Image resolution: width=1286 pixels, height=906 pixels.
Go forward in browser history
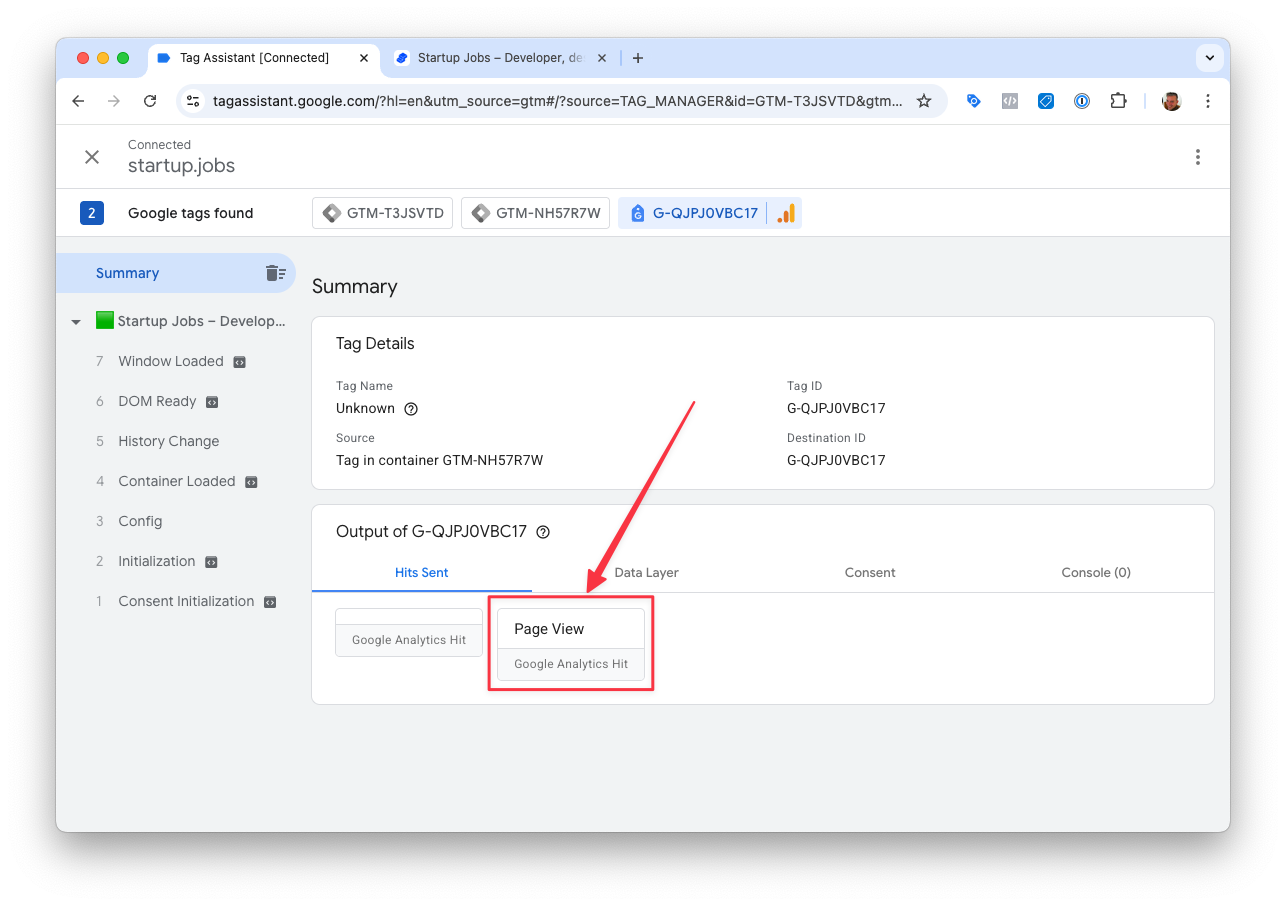[x=114, y=101]
